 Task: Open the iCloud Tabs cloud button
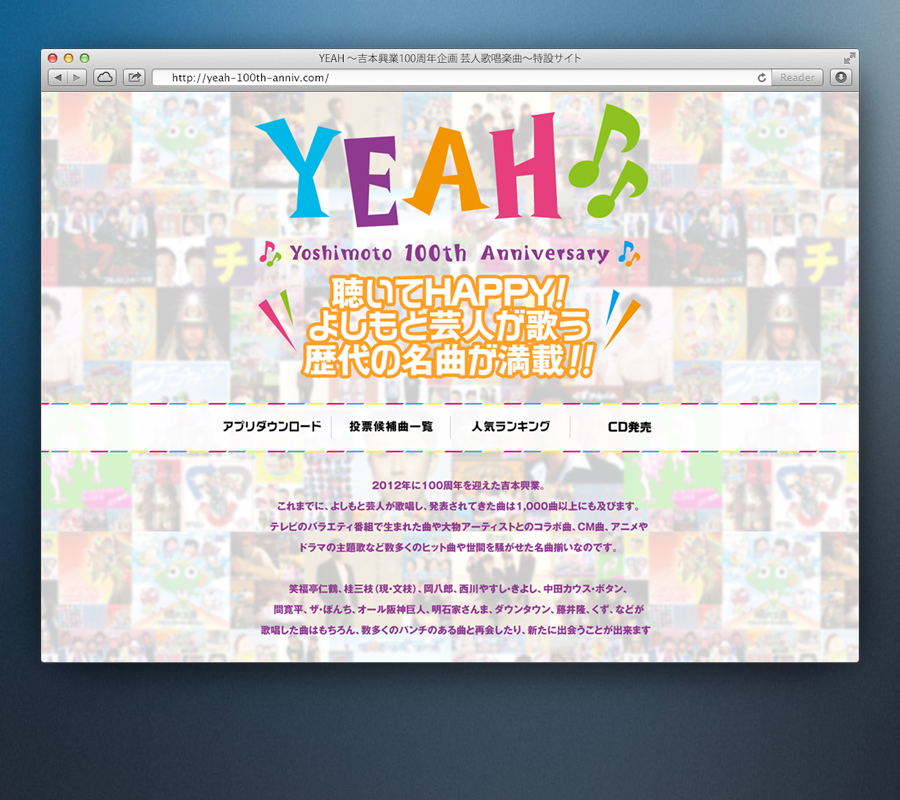(x=105, y=77)
